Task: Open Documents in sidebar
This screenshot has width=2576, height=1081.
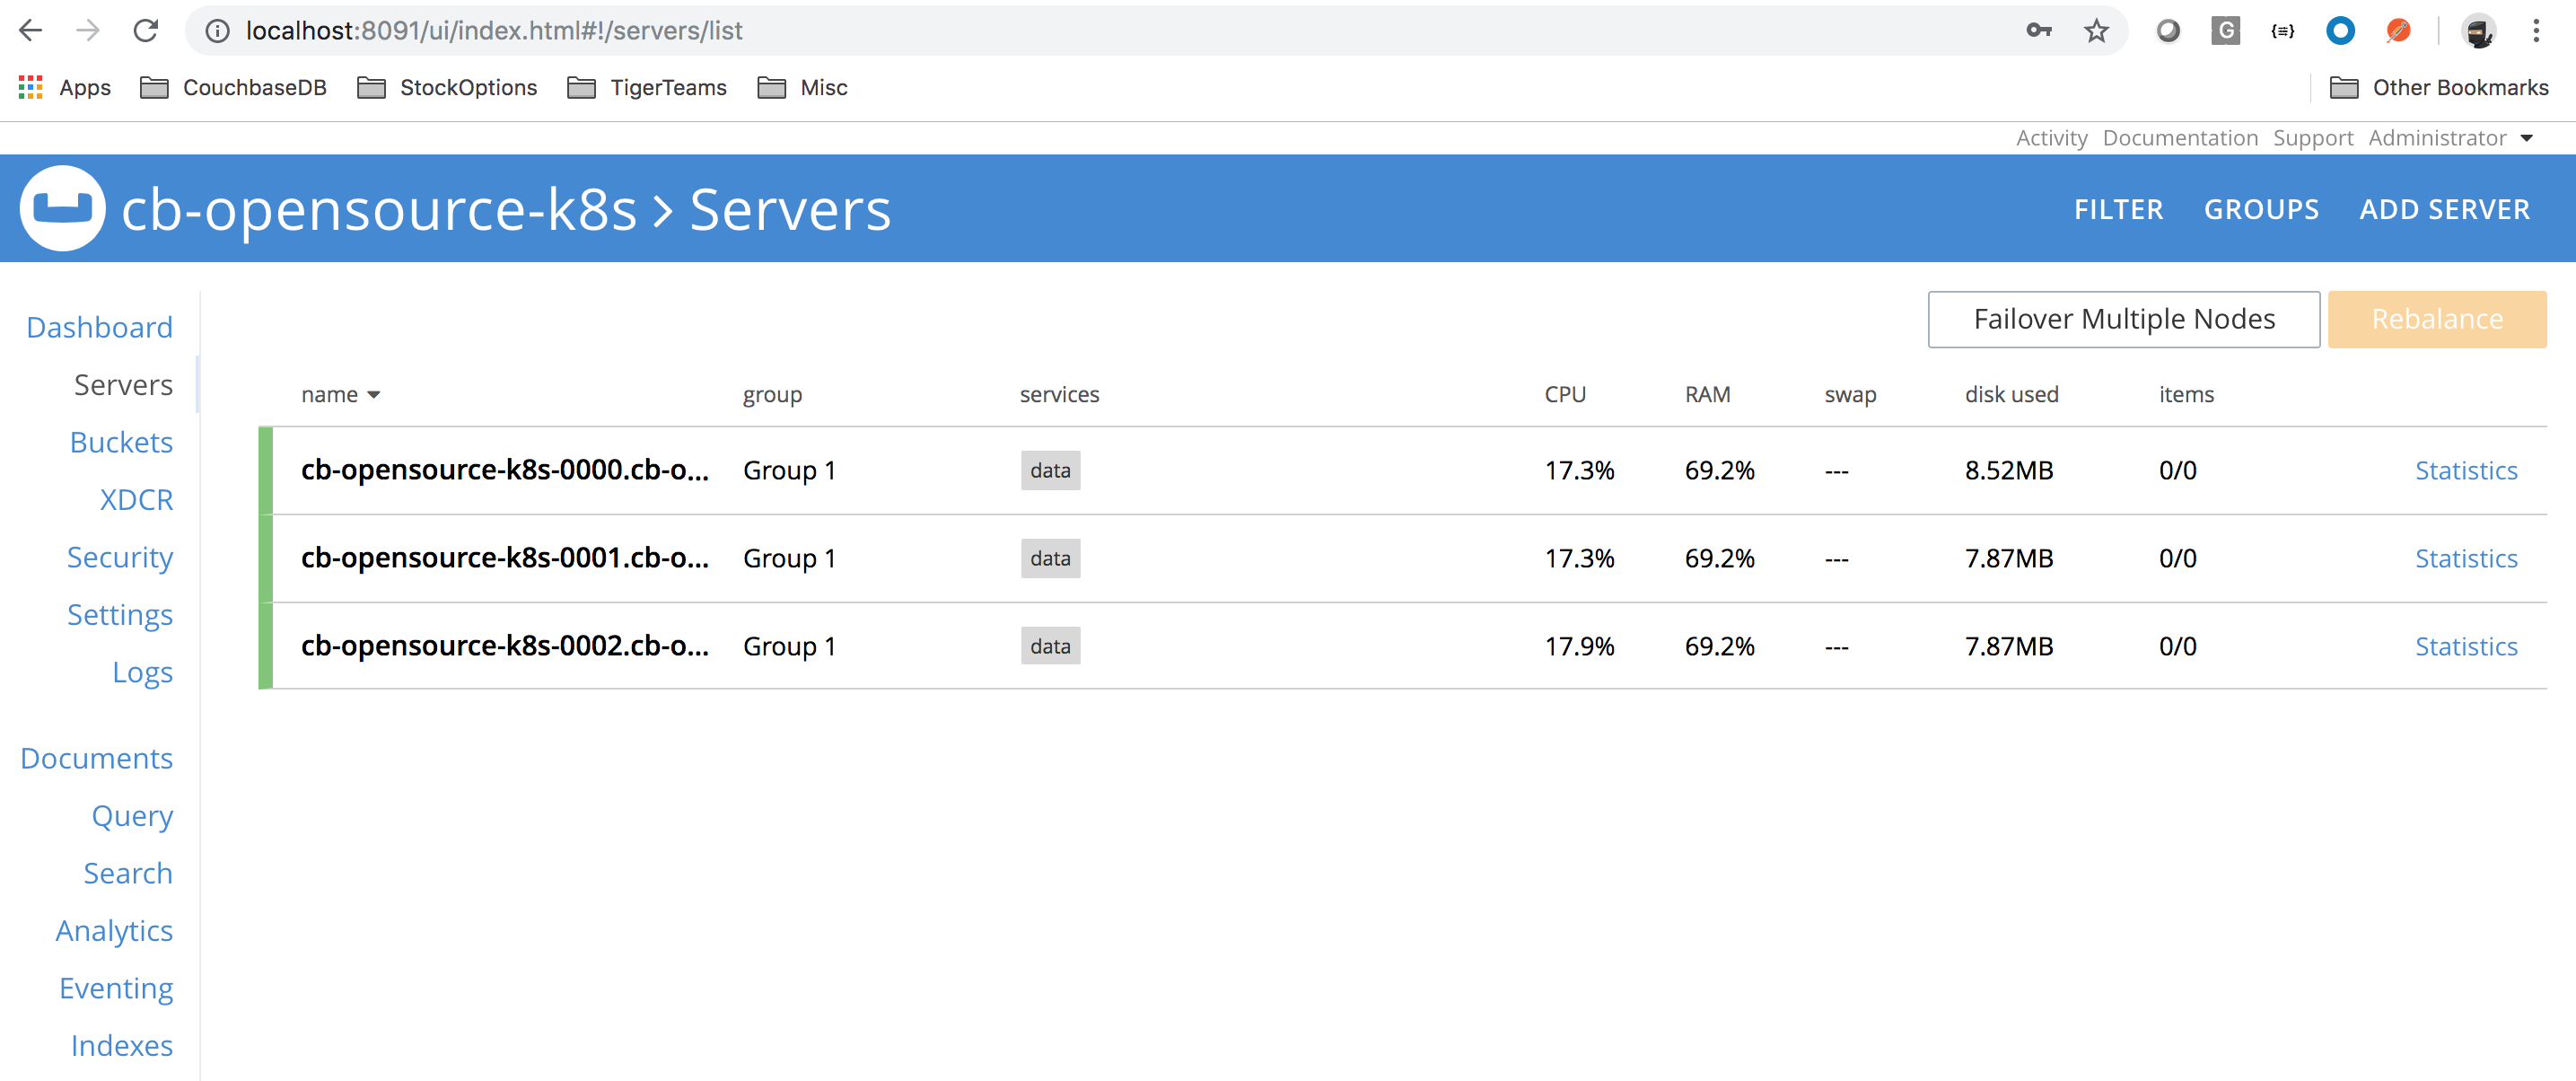Action: pos(96,758)
